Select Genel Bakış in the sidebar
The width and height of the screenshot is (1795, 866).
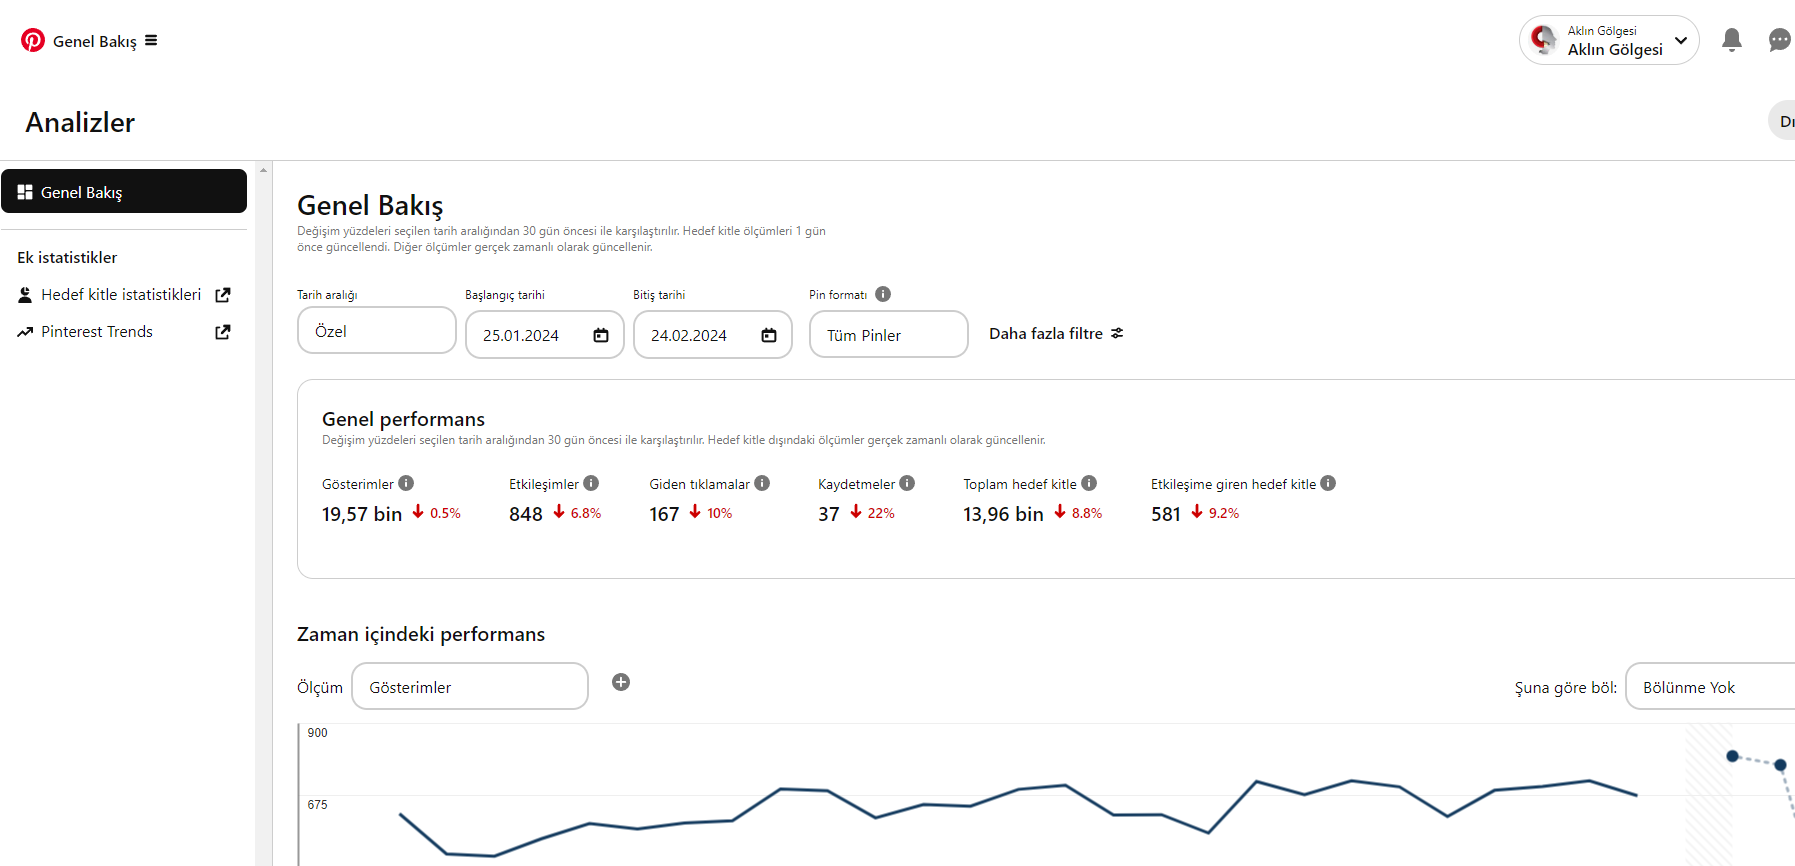click(x=124, y=191)
